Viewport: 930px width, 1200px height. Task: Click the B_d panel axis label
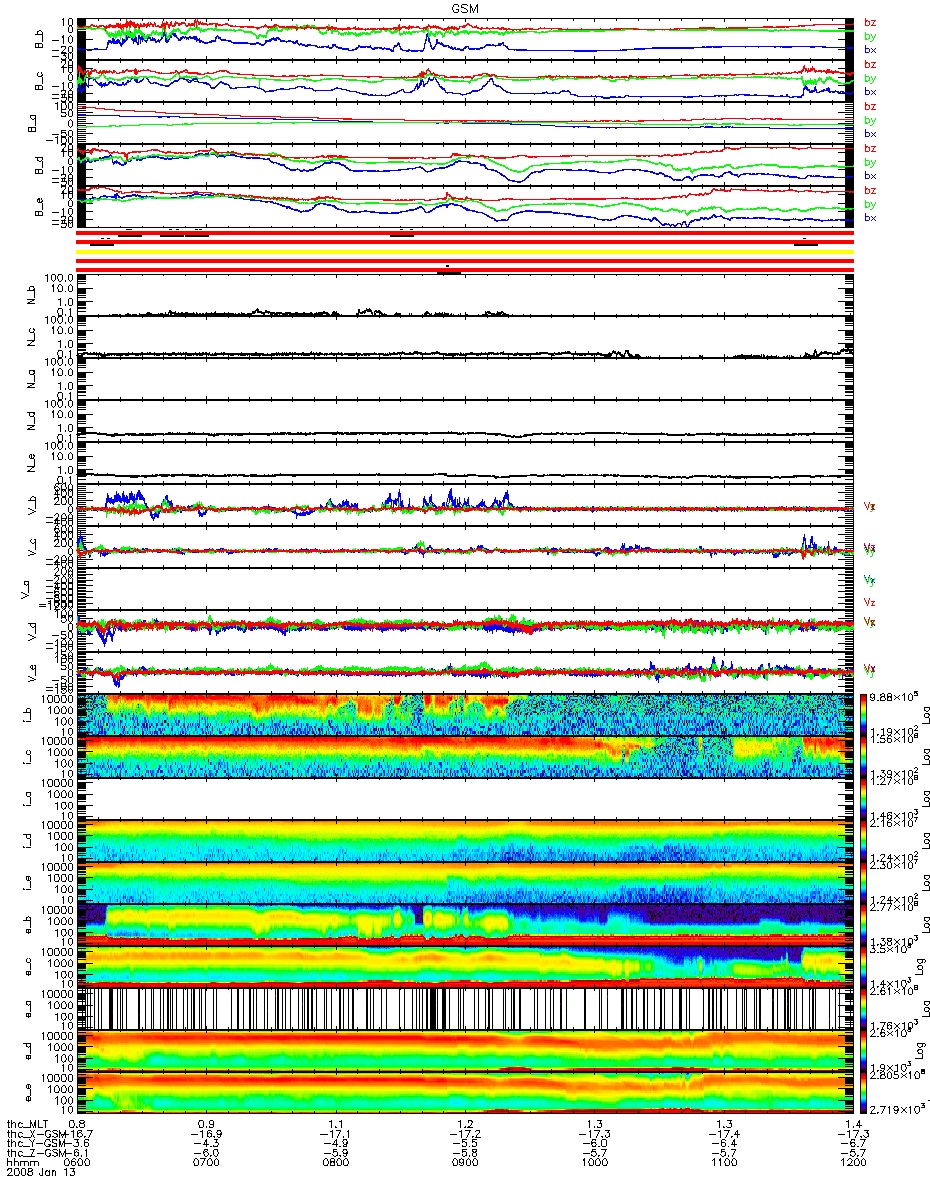pyautogui.click(x=40, y=166)
